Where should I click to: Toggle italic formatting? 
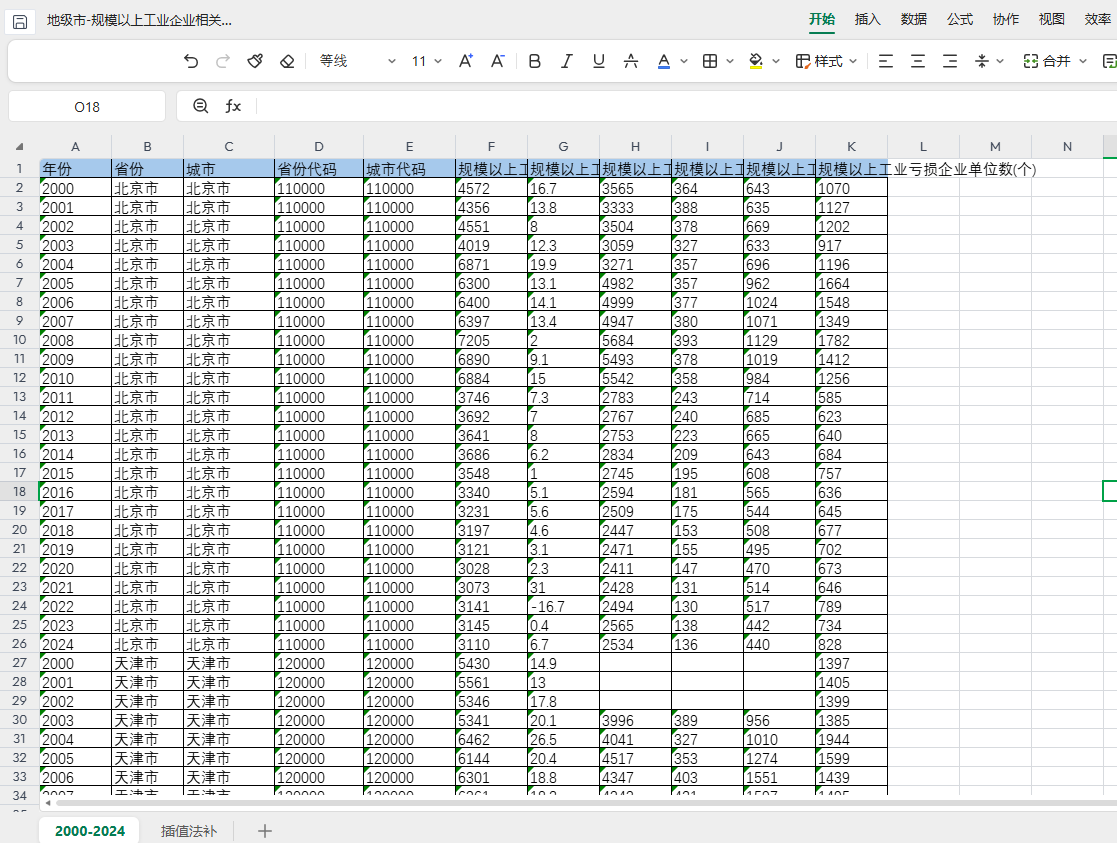(x=567, y=61)
